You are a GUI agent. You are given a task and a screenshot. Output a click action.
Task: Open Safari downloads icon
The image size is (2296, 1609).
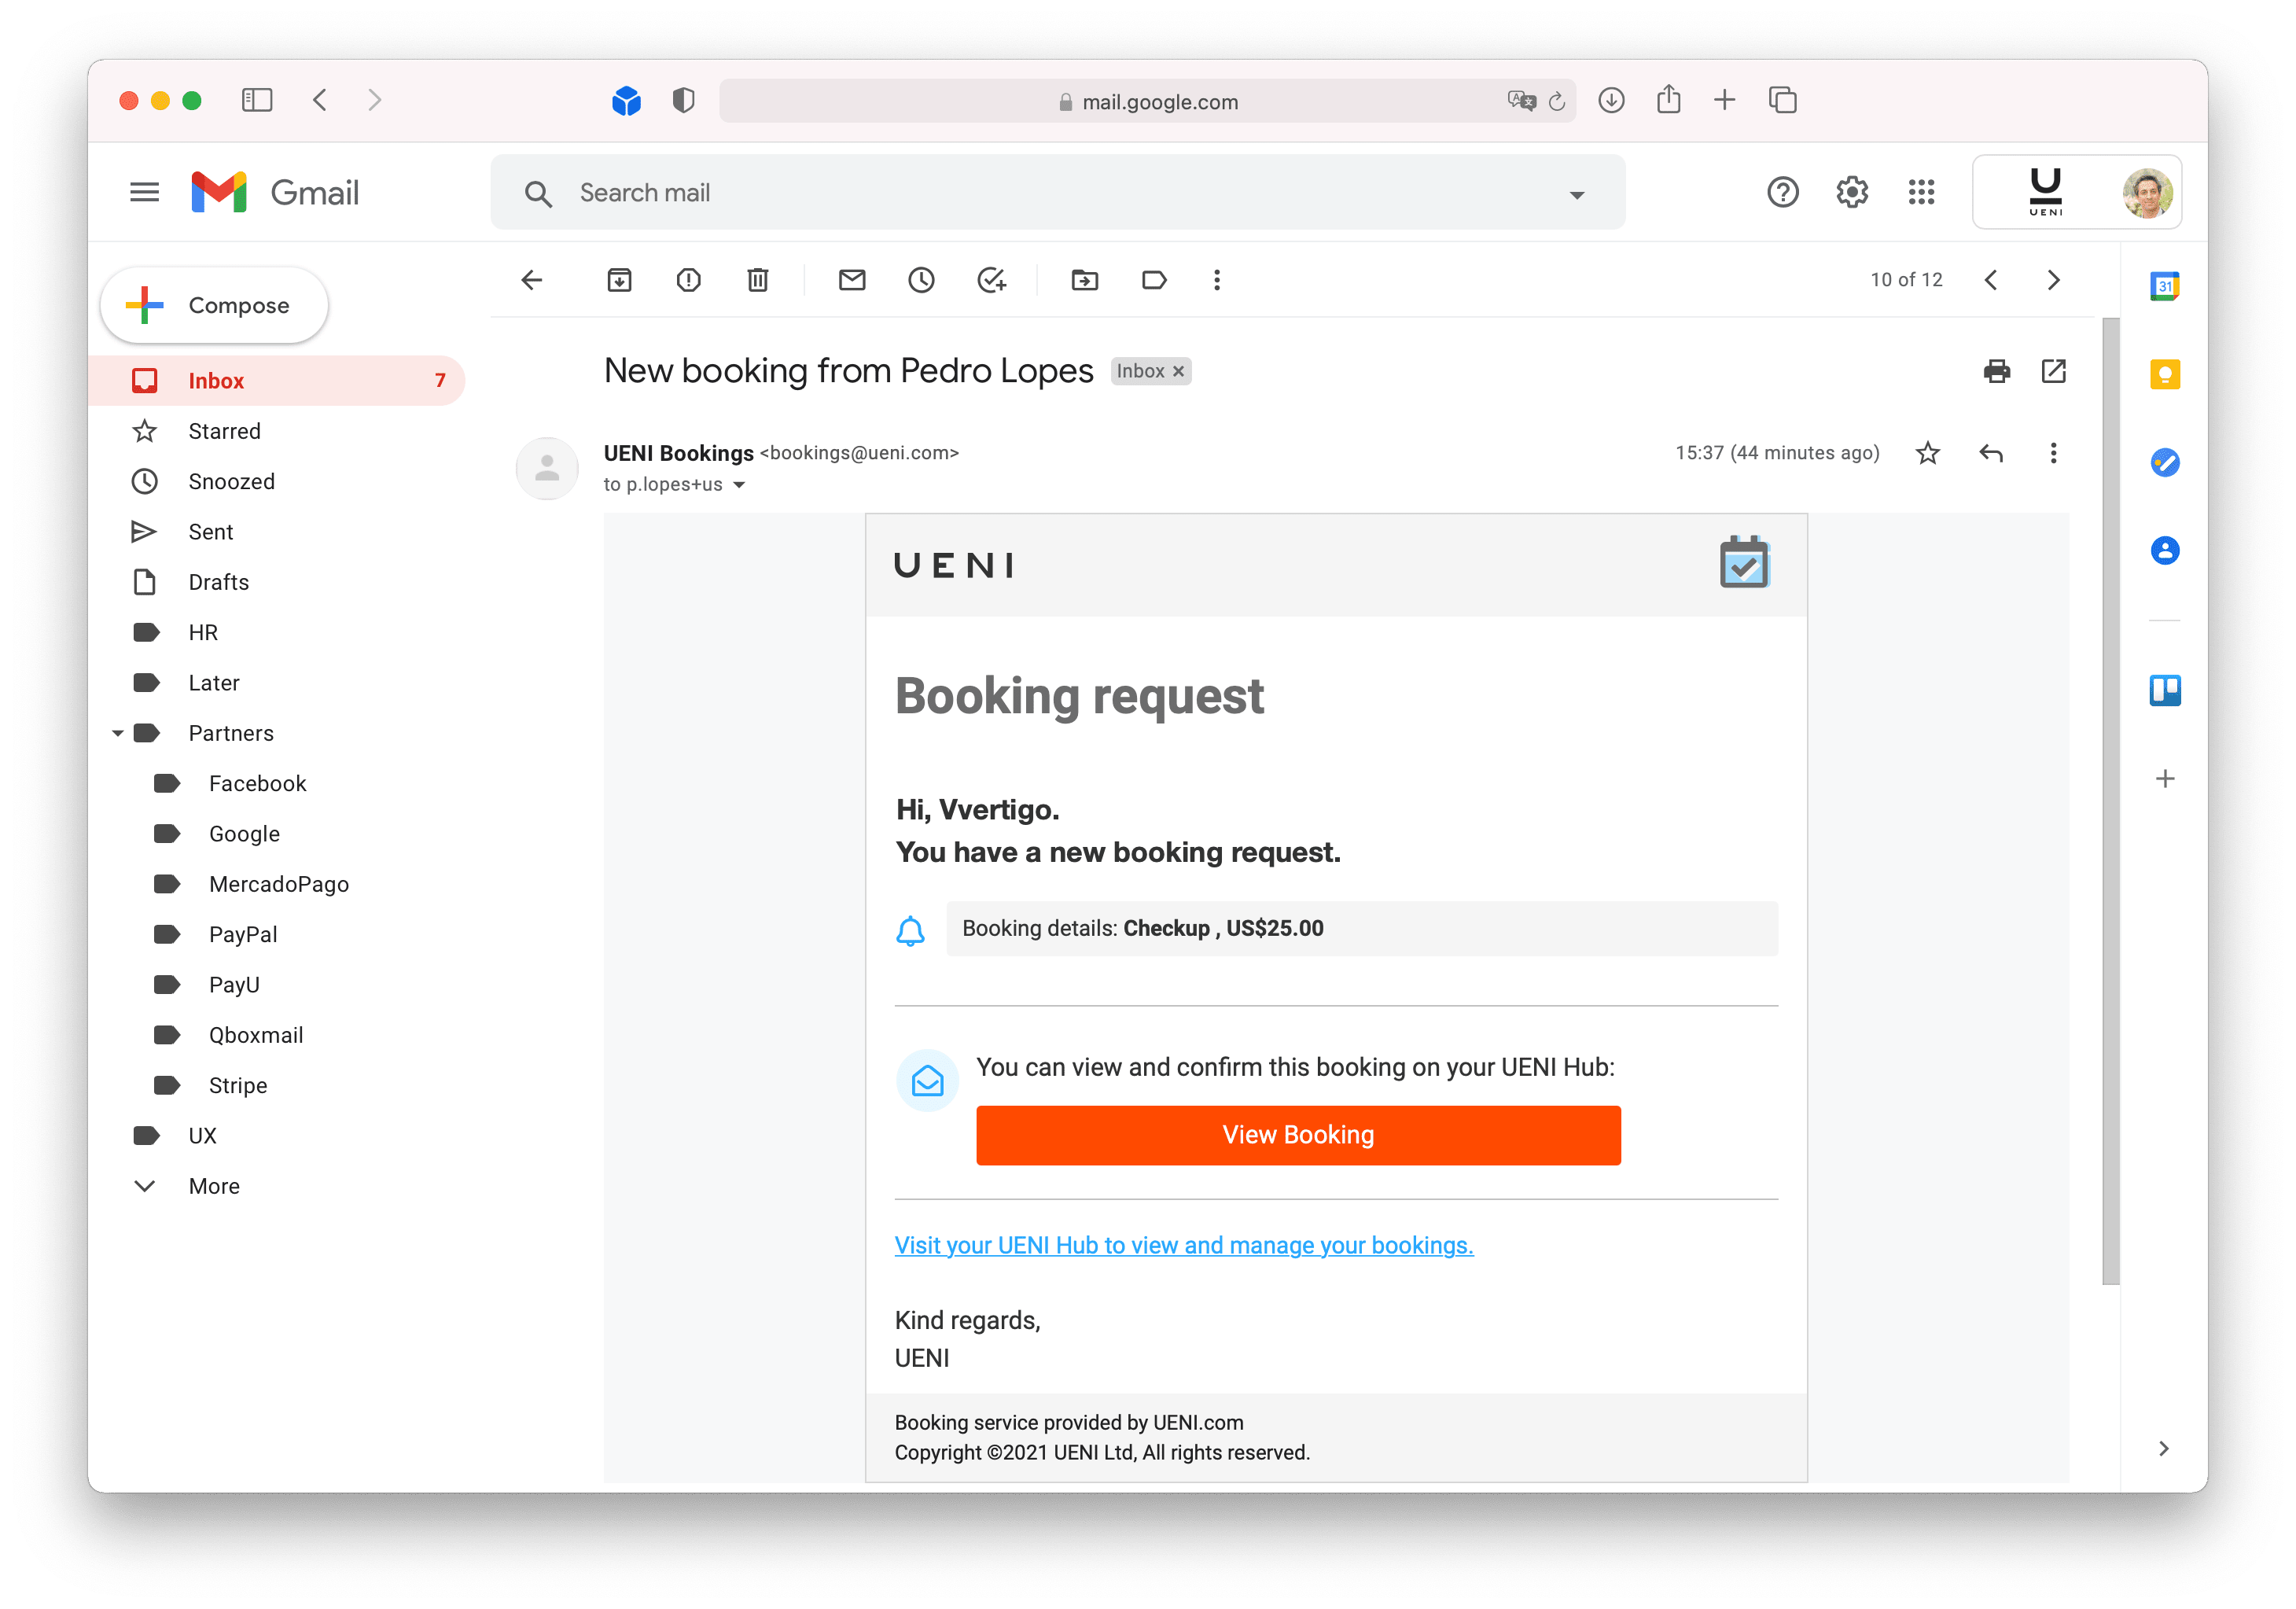pyautogui.click(x=1611, y=100)
